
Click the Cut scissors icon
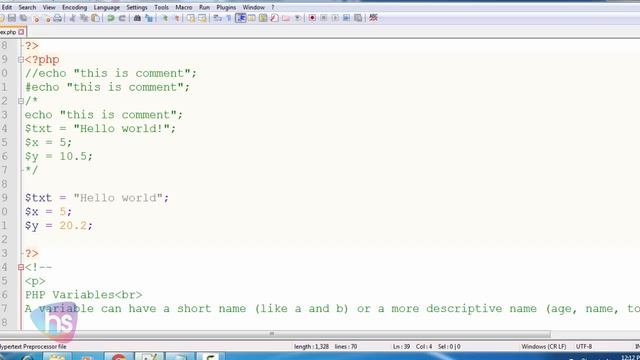click(73, 18)
